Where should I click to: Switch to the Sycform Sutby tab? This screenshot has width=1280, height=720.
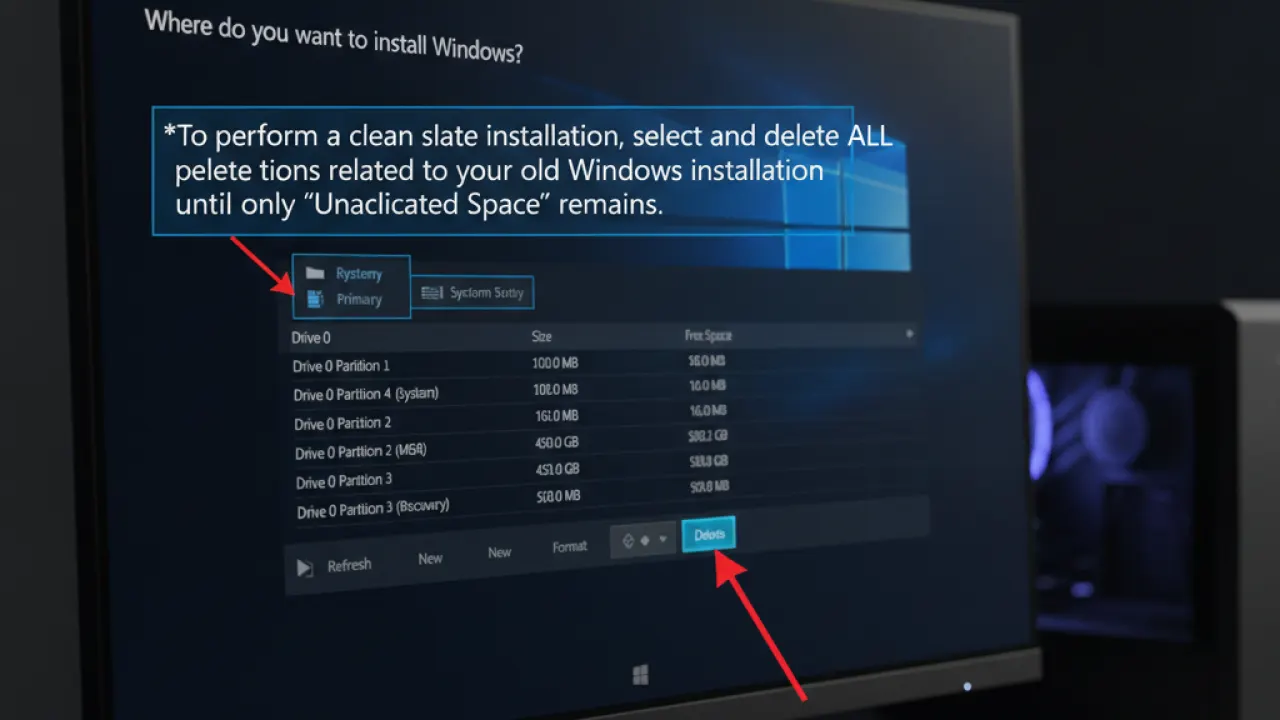coord(473,293)
